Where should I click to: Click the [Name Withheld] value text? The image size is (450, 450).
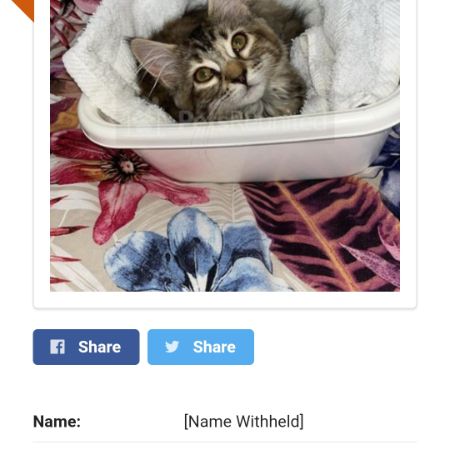coord(244,421)
